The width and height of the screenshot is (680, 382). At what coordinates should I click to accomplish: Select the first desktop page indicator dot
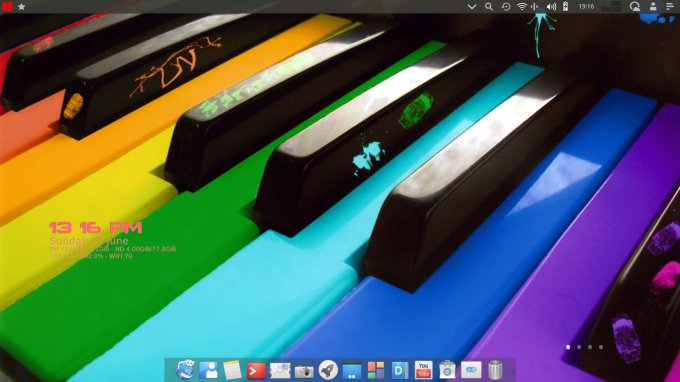click(568, 347)
